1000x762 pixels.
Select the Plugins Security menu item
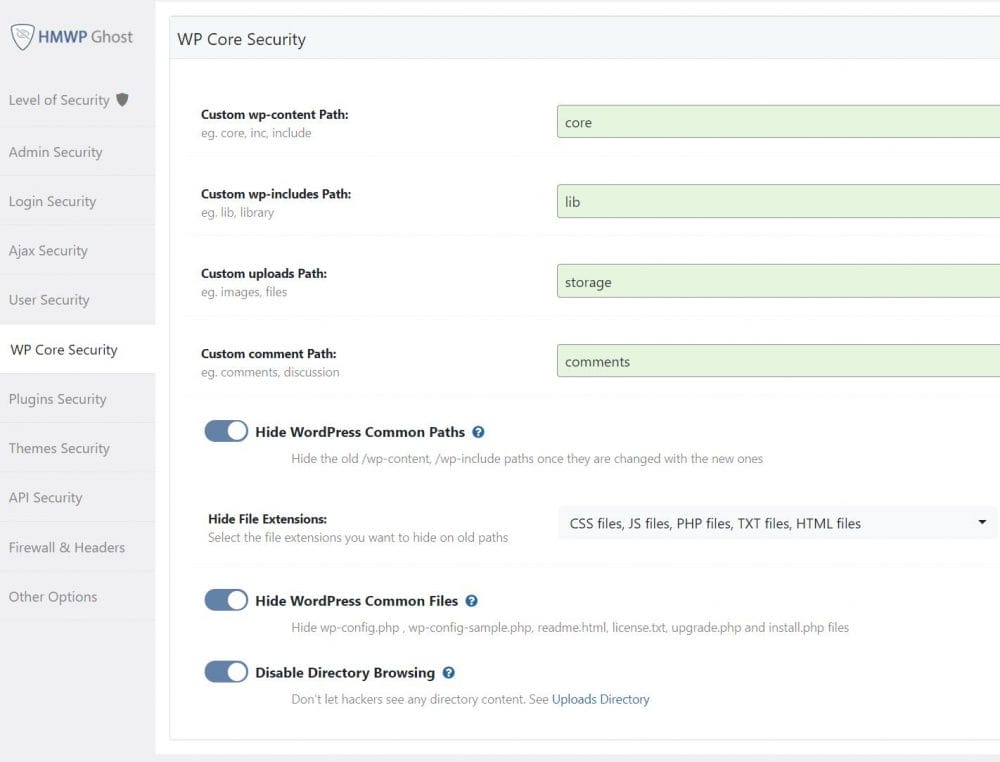58,399
